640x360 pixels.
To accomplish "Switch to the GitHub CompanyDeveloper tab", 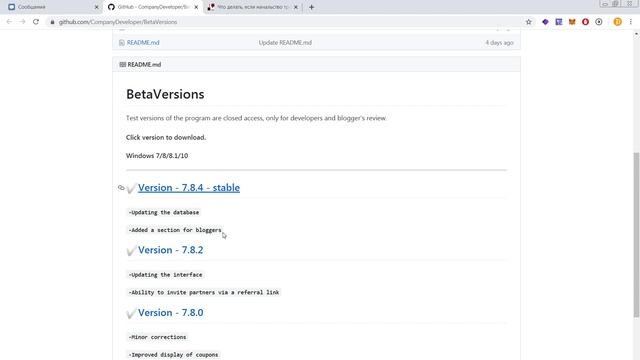I will [x=153, y=7].
